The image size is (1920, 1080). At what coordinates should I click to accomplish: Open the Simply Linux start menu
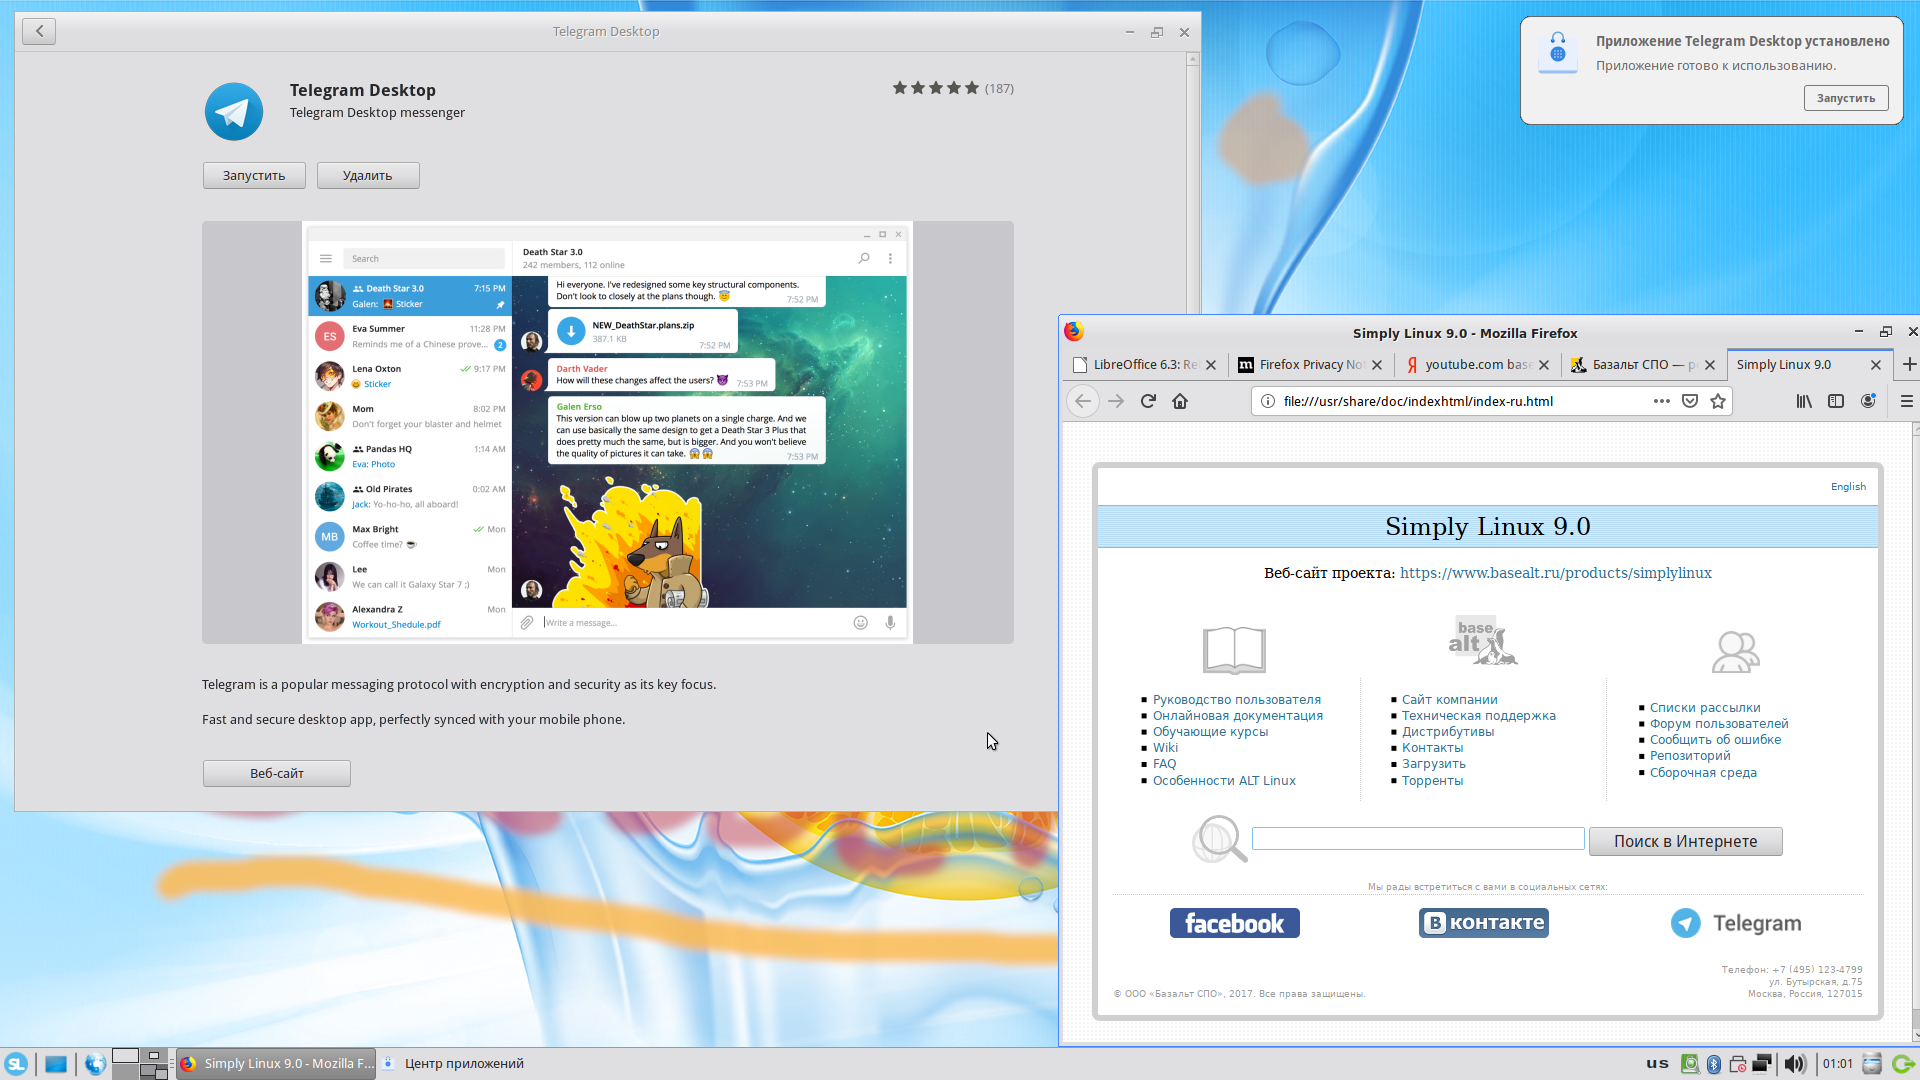click(17, 1063)
